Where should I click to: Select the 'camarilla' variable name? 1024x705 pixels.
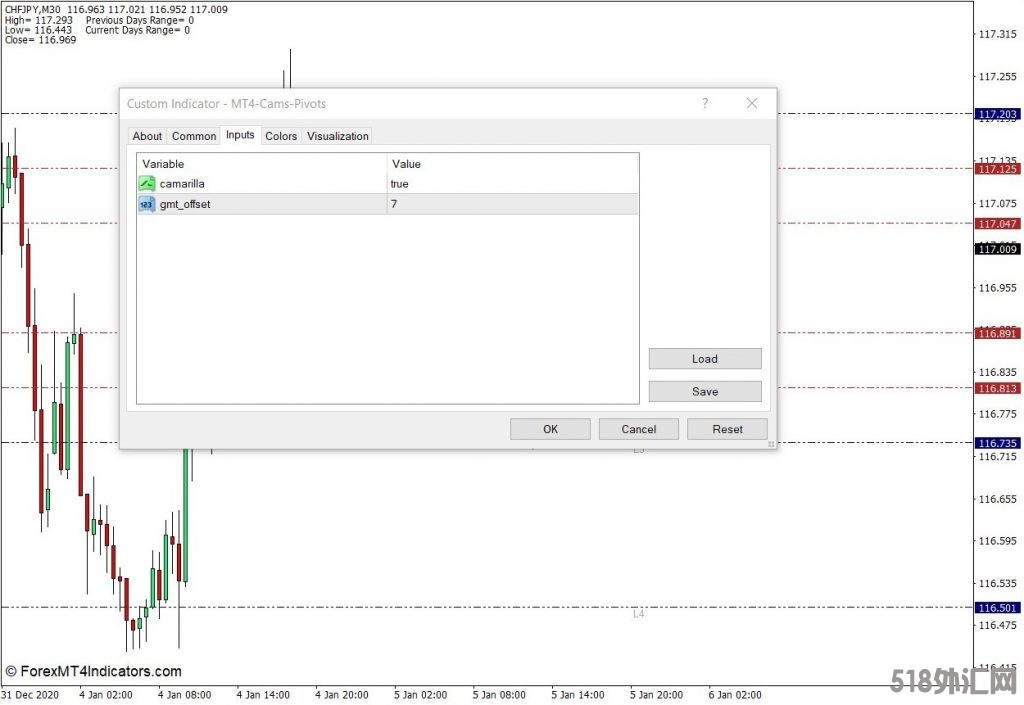click(182, 183)
